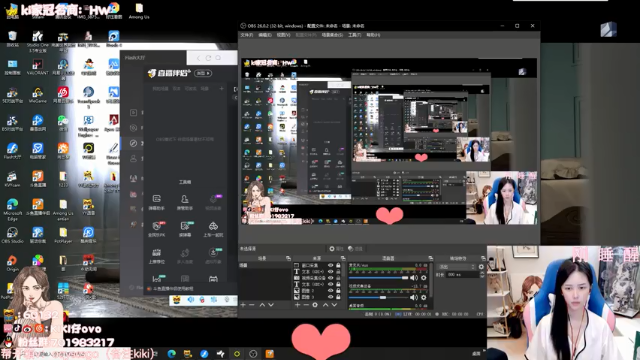
Task: Open the WeGame desktop shortcut
Action: coord(38,96)
